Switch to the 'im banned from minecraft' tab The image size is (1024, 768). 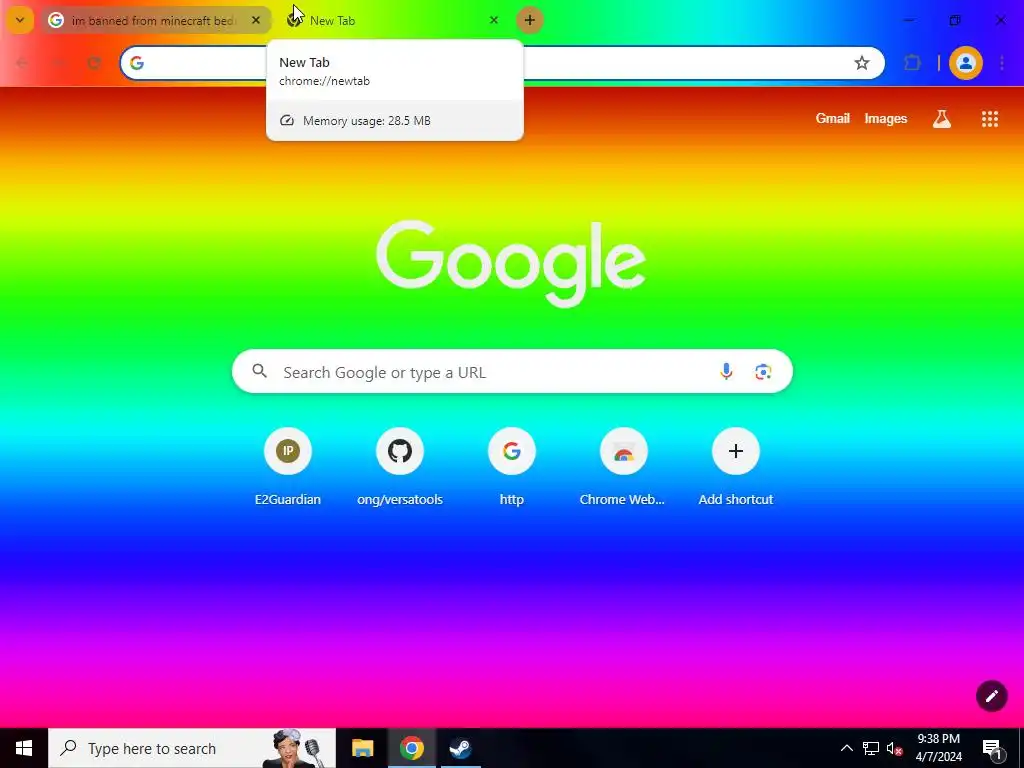(155, 20)
